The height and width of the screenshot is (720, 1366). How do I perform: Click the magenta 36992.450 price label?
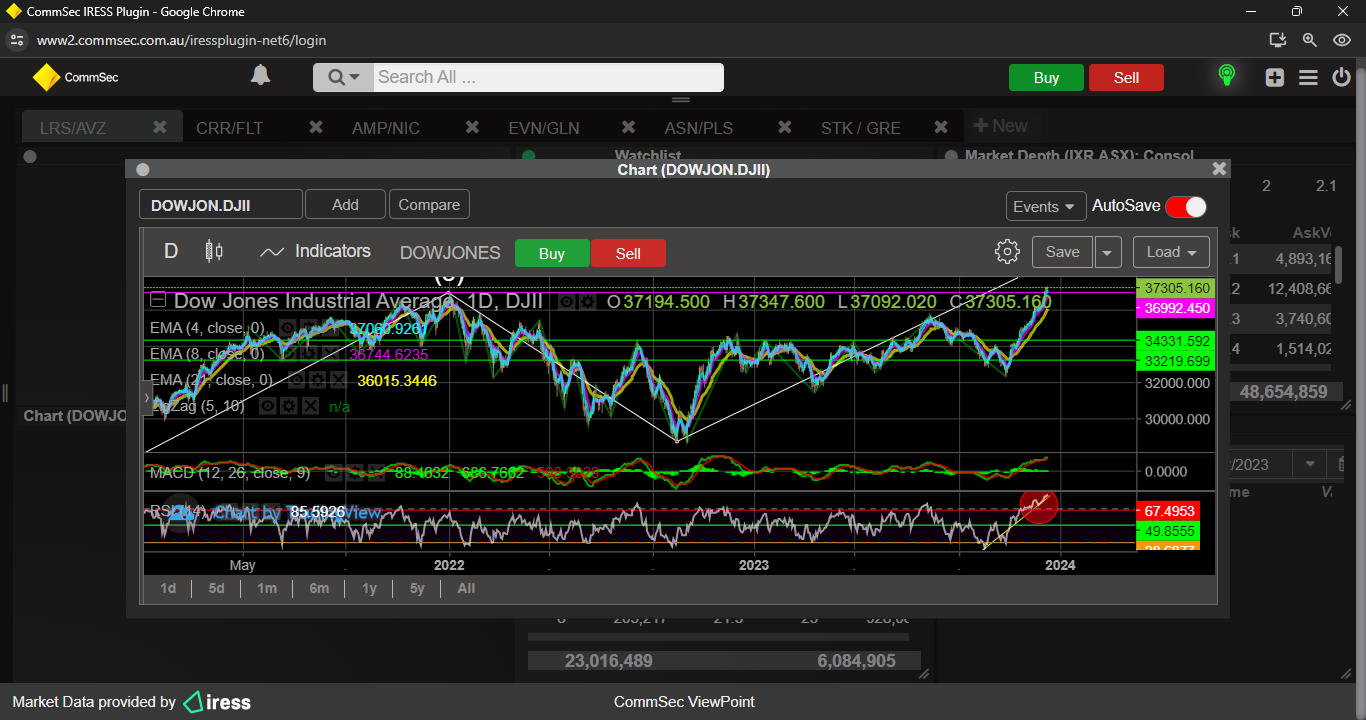point(1176,308)
